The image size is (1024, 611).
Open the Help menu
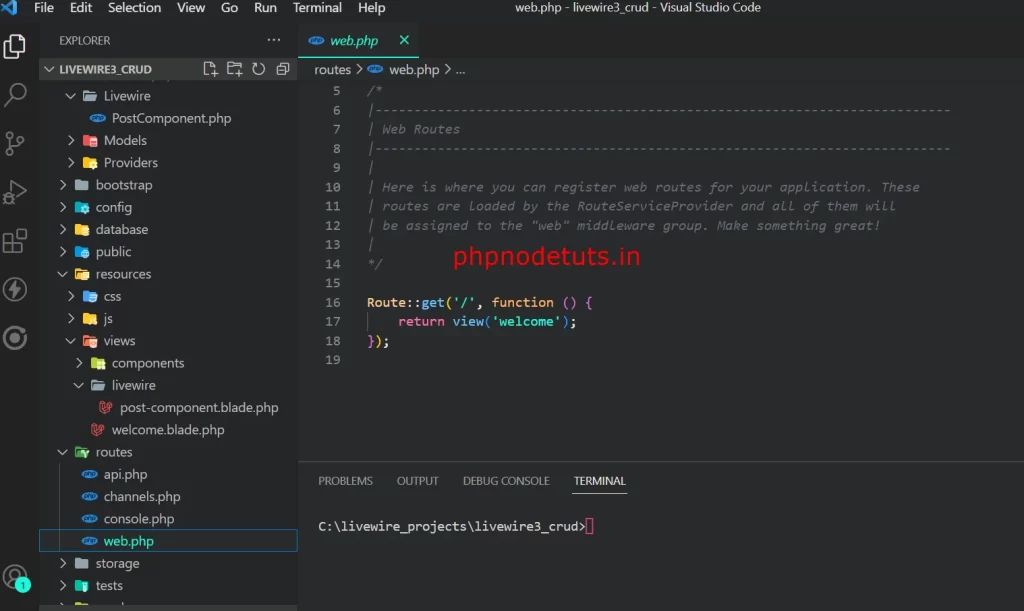coord(371,8)
